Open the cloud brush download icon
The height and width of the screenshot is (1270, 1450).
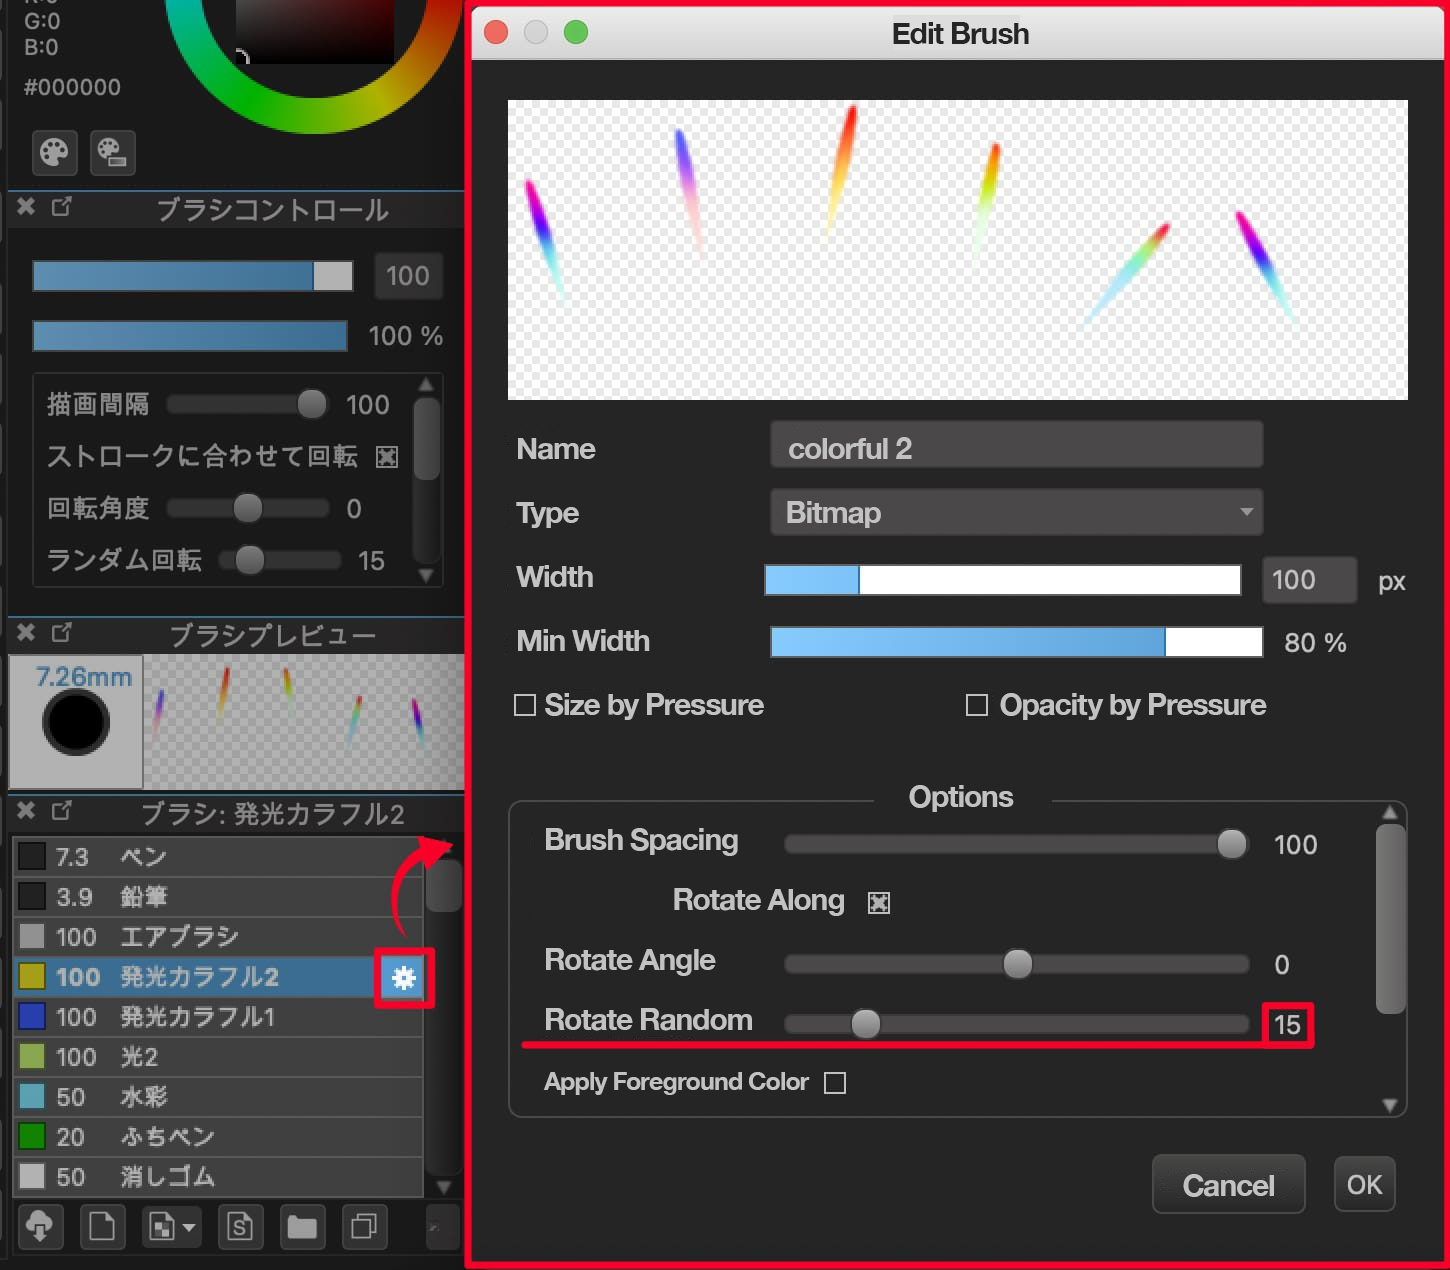point(40,1227)
